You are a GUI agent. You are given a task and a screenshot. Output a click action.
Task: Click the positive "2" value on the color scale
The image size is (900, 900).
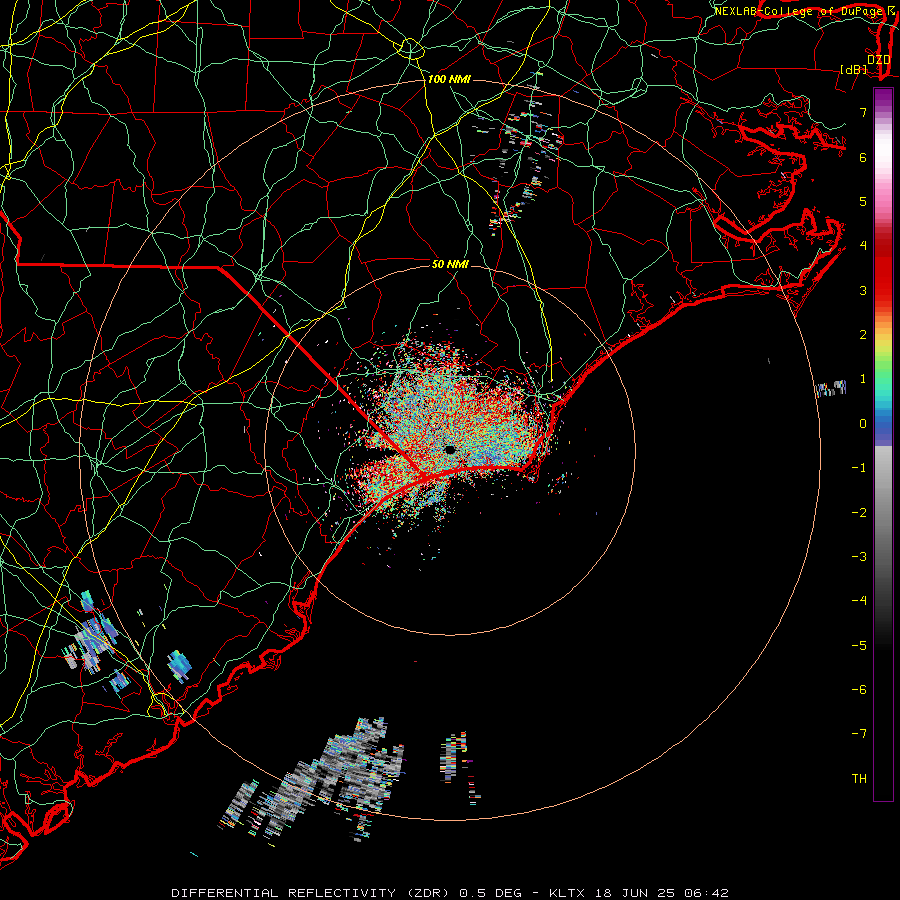tap(863, 335)
